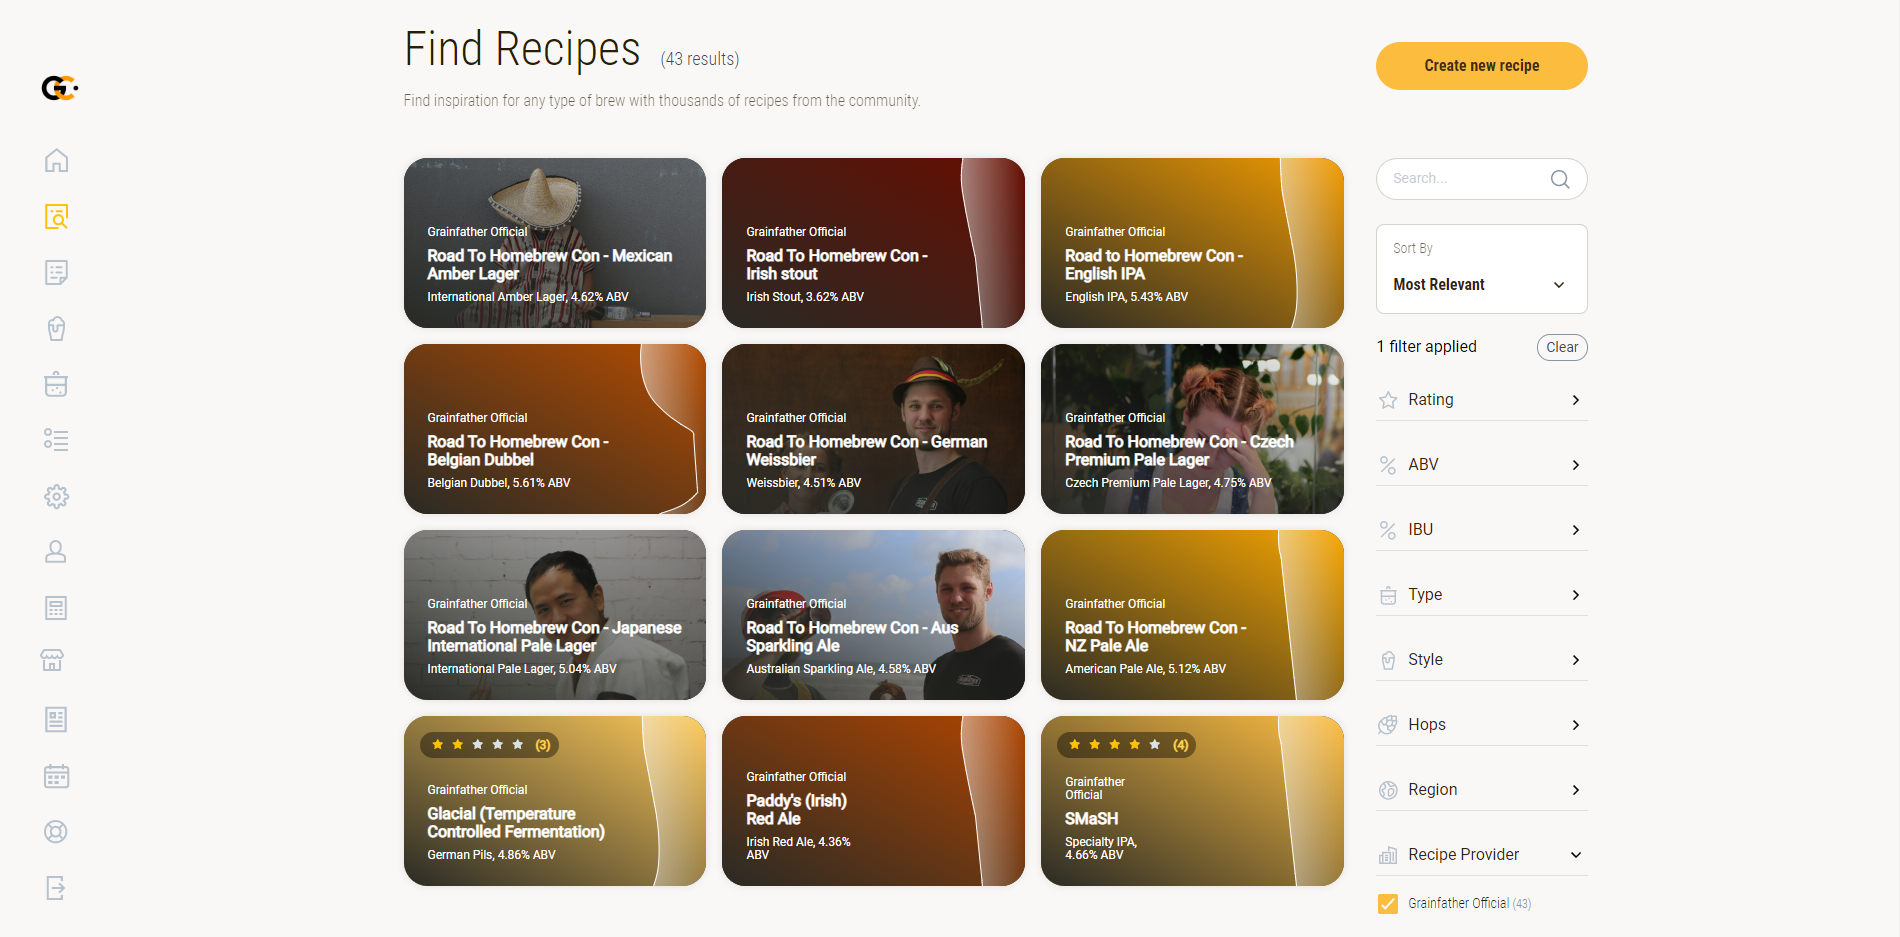
Task: Open the Czech Premium Pale Lager card
Action: pos(1192,429)
